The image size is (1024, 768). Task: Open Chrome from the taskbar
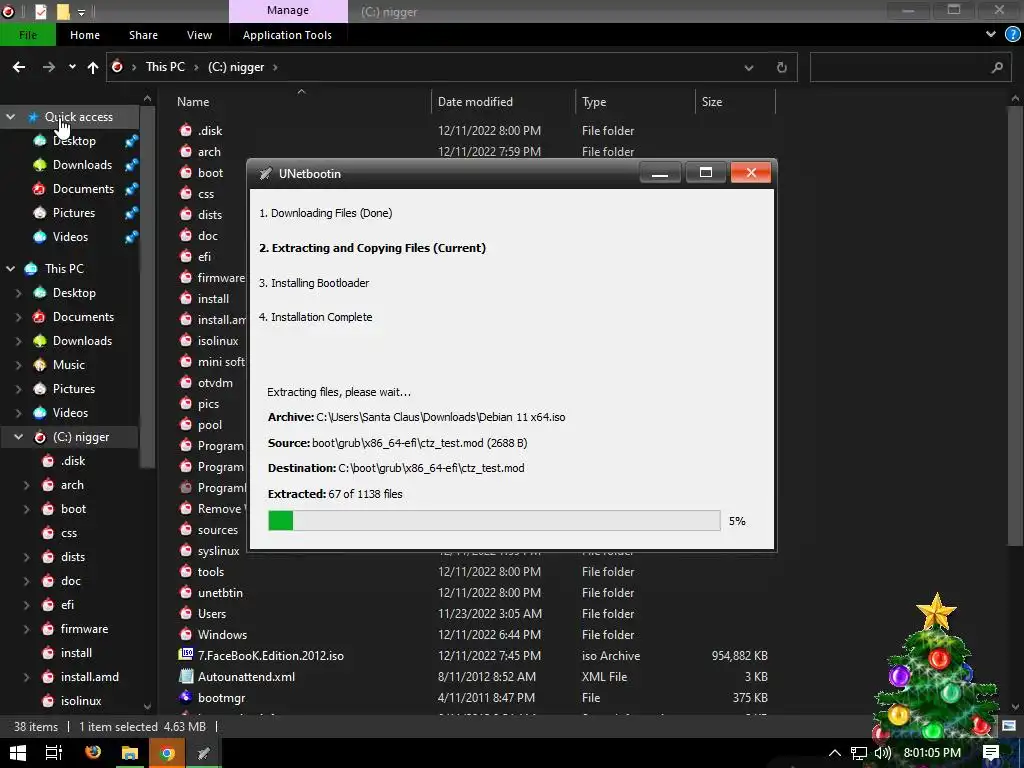click(x=167, y=753)
